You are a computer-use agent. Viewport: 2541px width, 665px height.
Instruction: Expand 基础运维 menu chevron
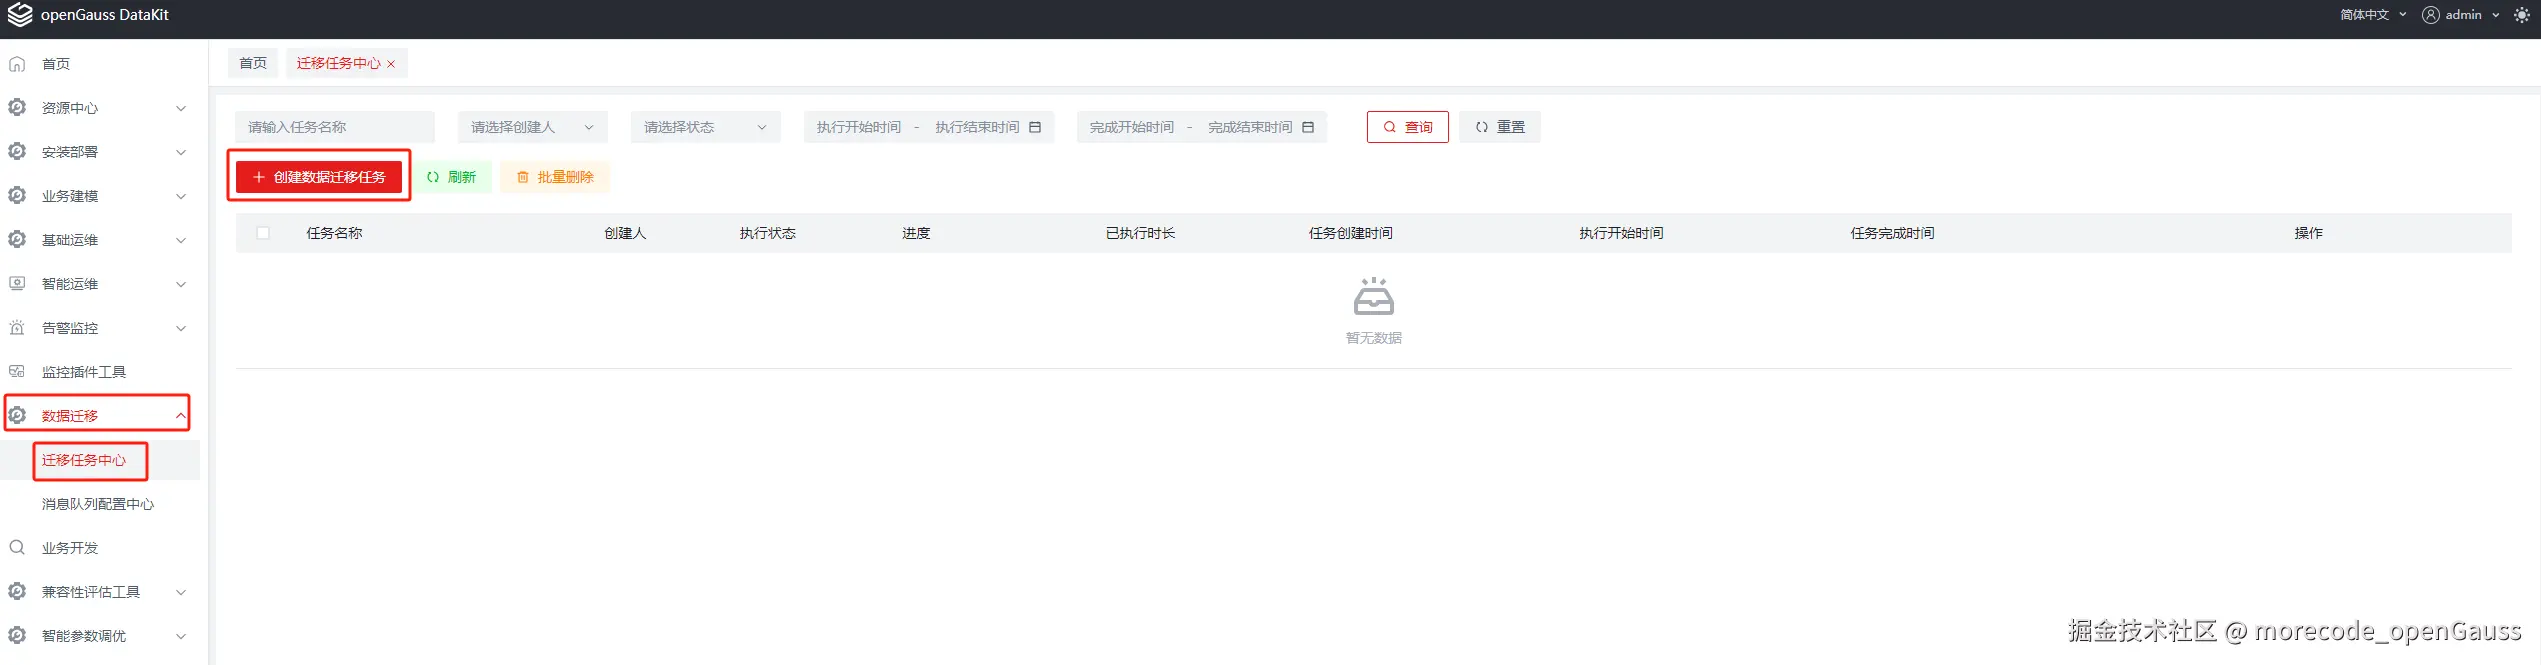pyautogui.click(x=181, y=240)
